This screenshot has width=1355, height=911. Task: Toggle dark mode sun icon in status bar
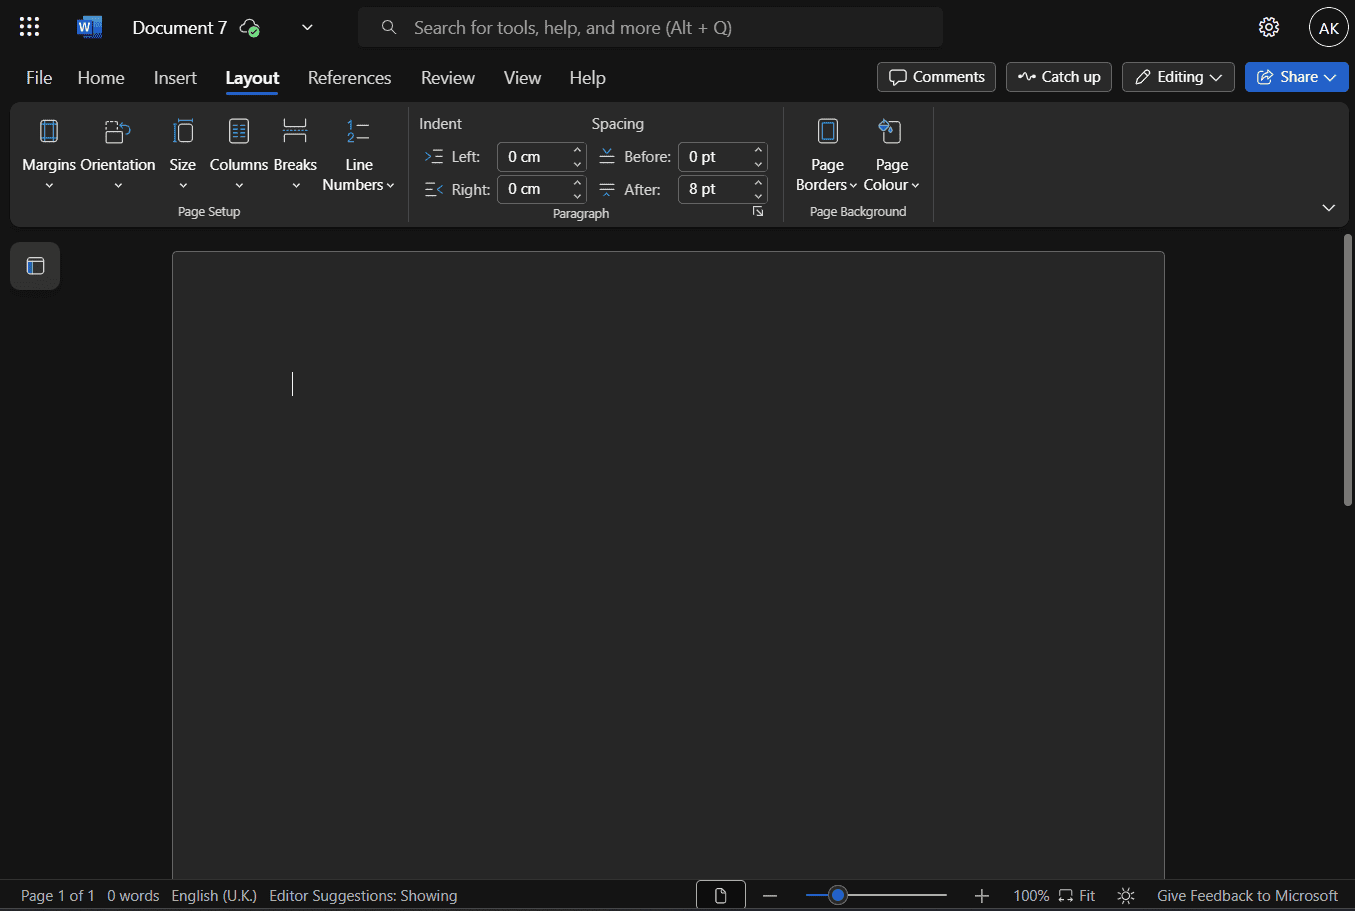(x=1126, y=896)
